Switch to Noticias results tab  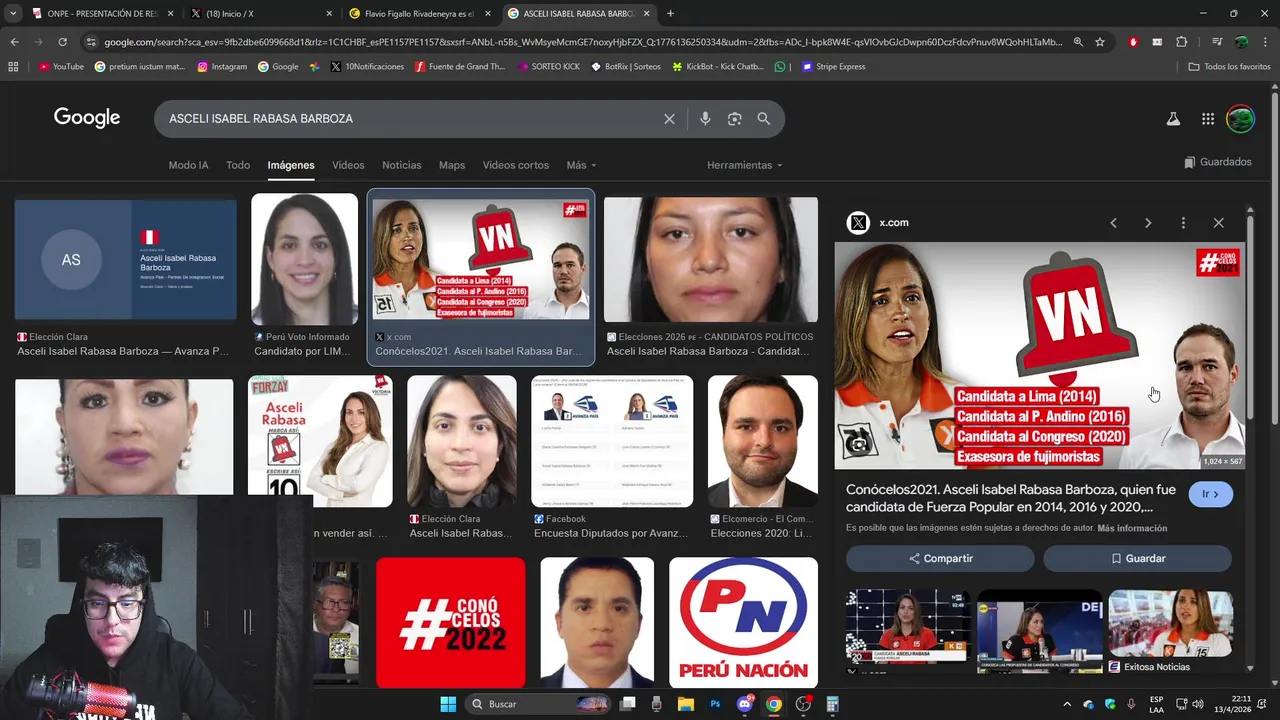402,165
